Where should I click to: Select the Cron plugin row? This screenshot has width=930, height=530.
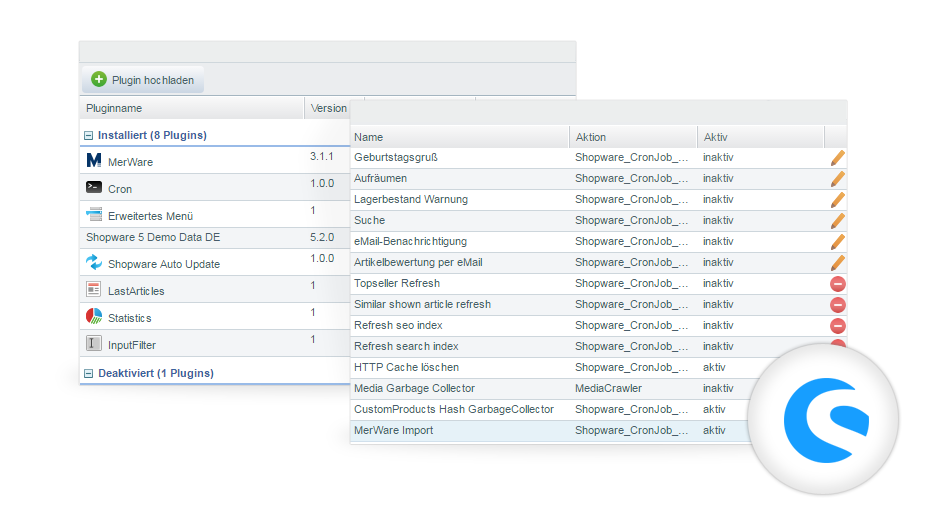pos(215,187)
